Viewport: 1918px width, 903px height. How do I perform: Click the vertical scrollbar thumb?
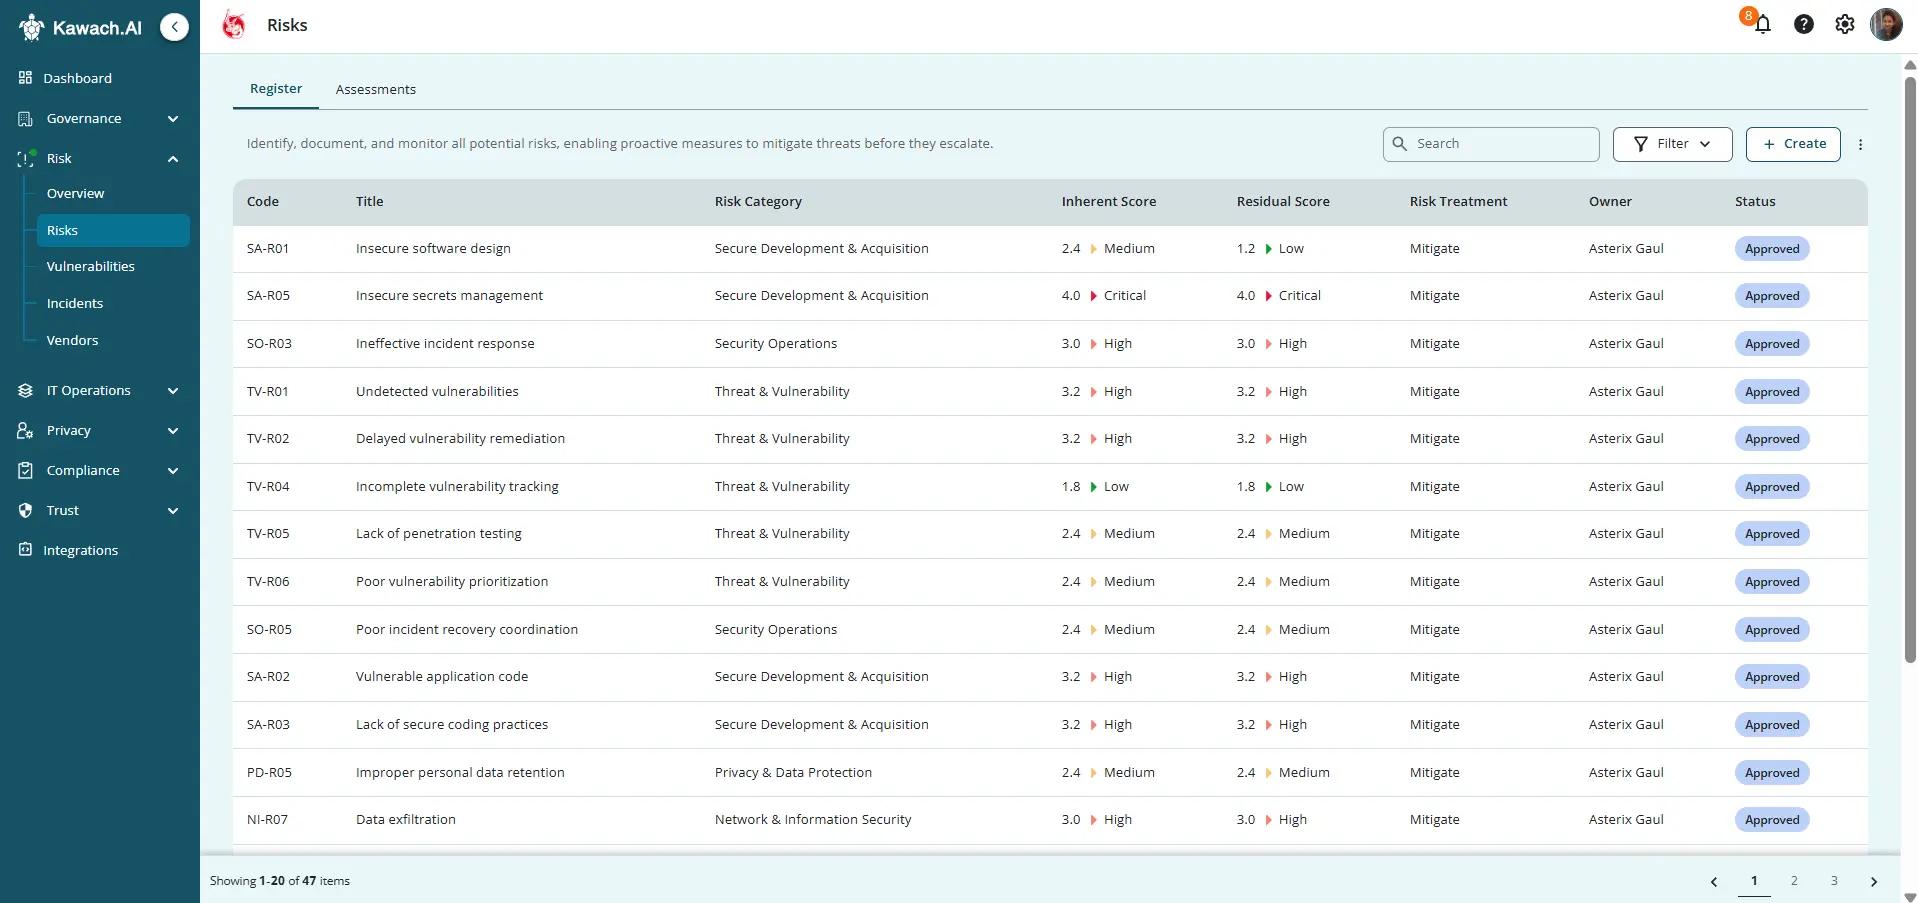[x=1909, y=370]
